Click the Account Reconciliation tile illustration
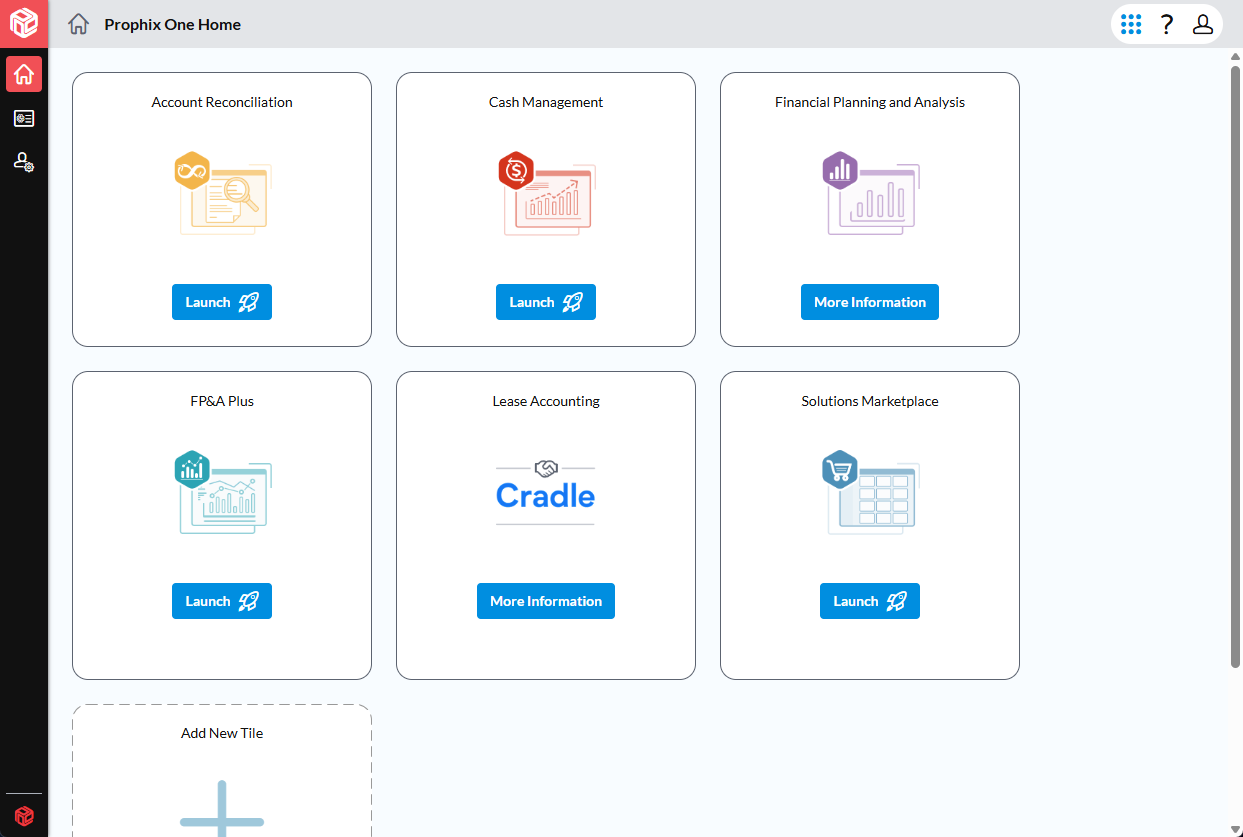The image size is (1243, 837). coord(222,194)
